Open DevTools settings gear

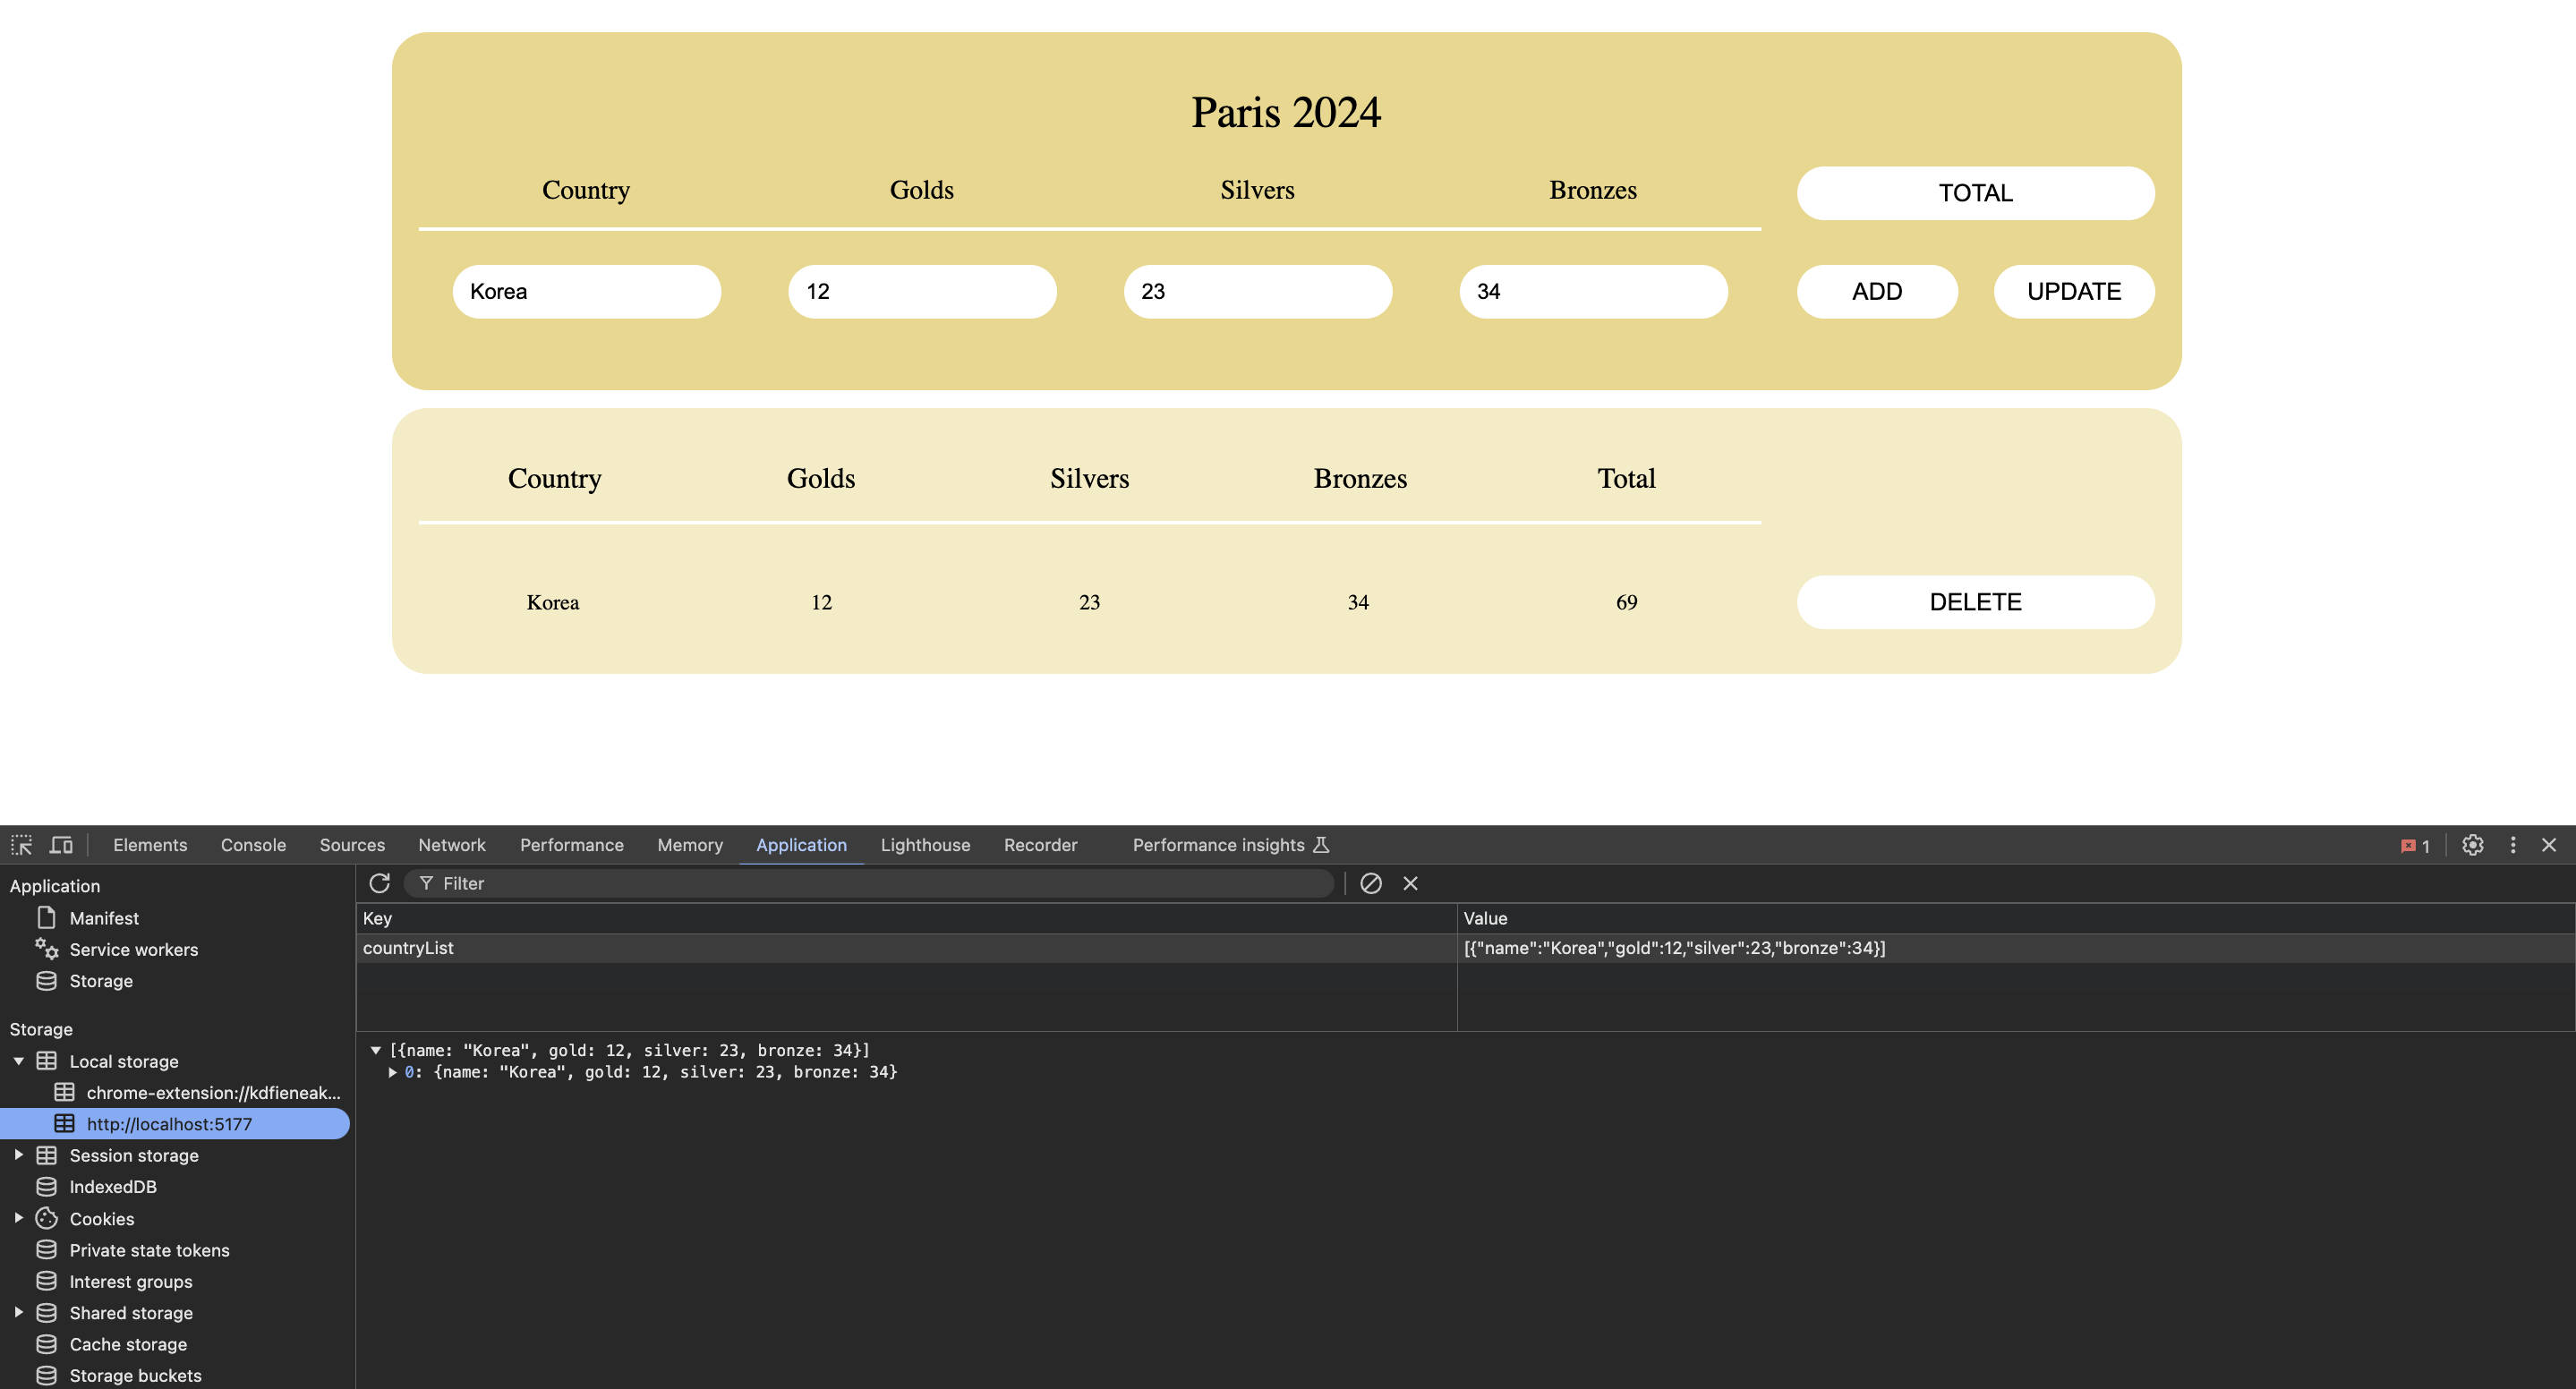[2472, 845]
